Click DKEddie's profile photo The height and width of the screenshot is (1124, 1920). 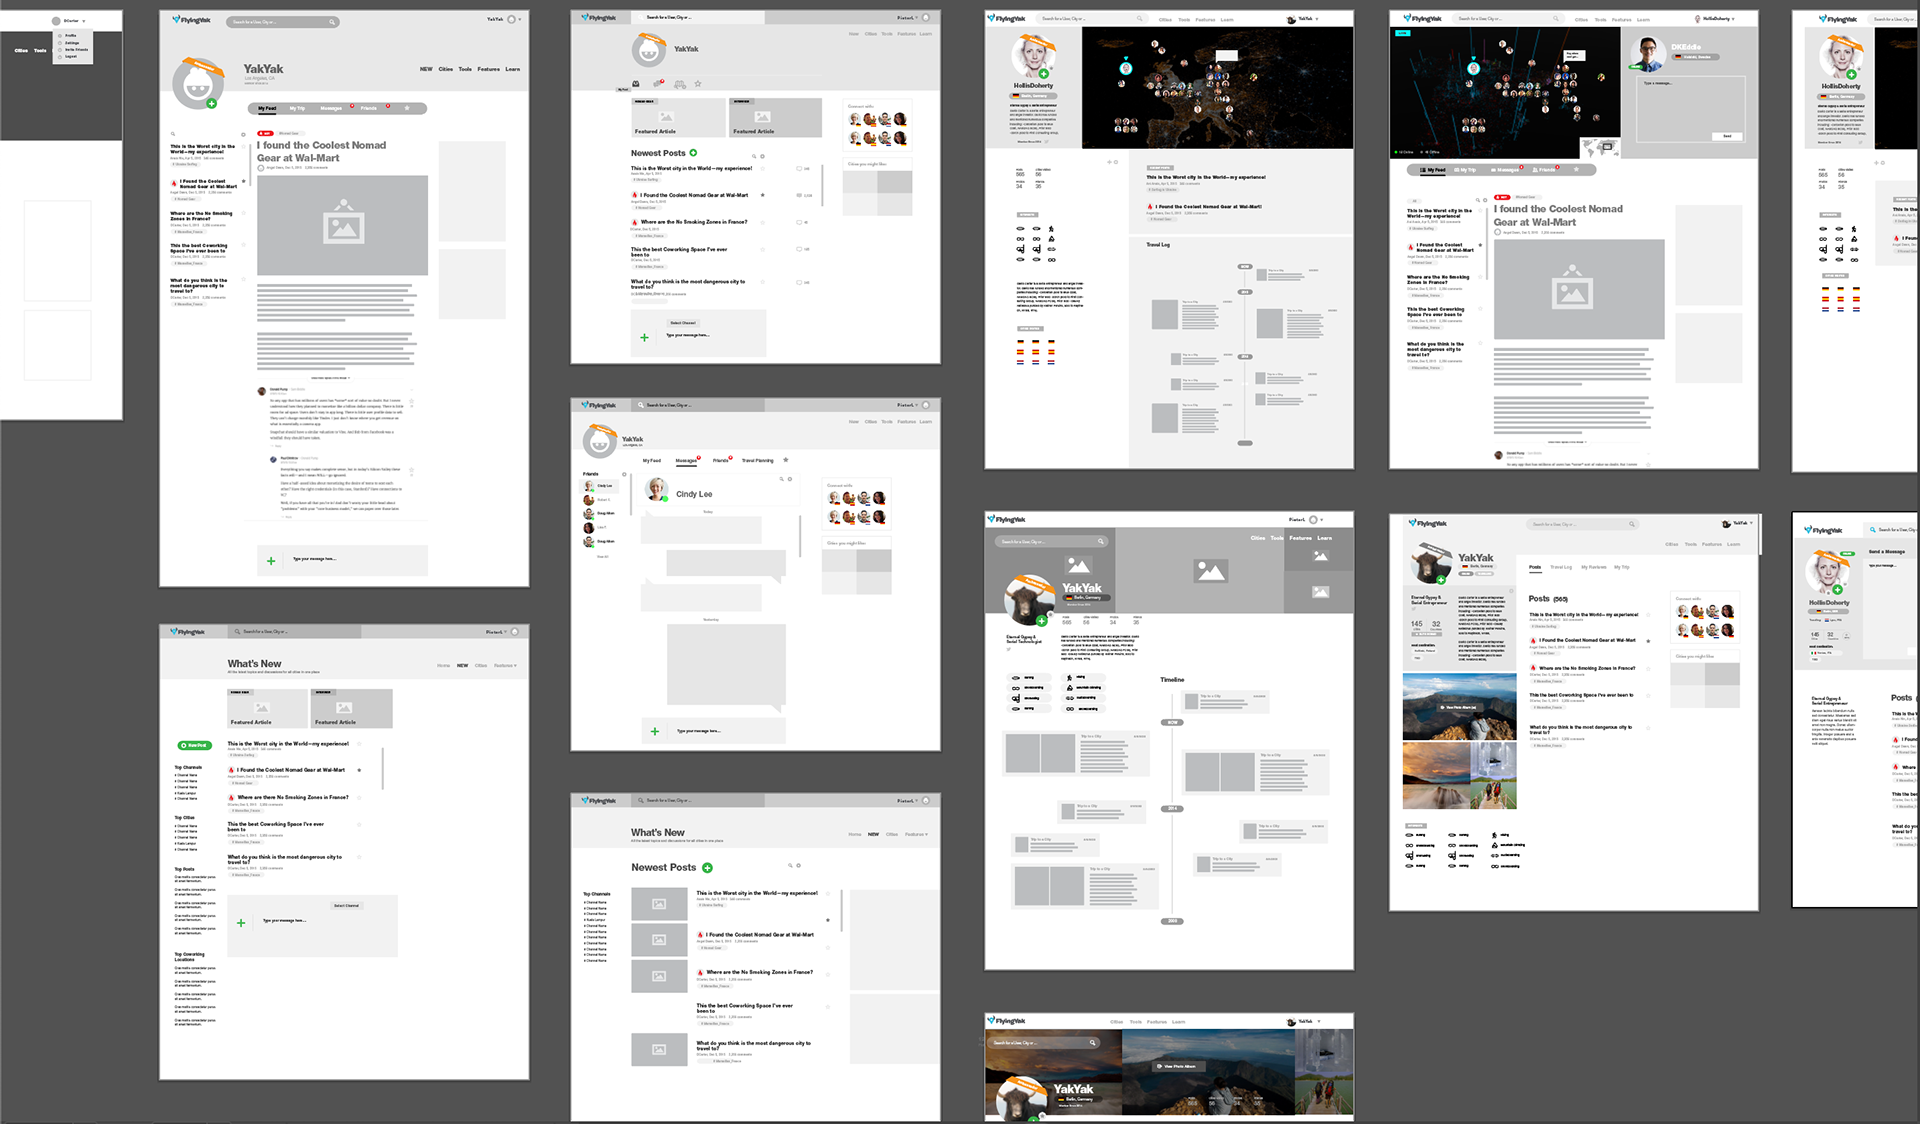[x=1648, y=54]
